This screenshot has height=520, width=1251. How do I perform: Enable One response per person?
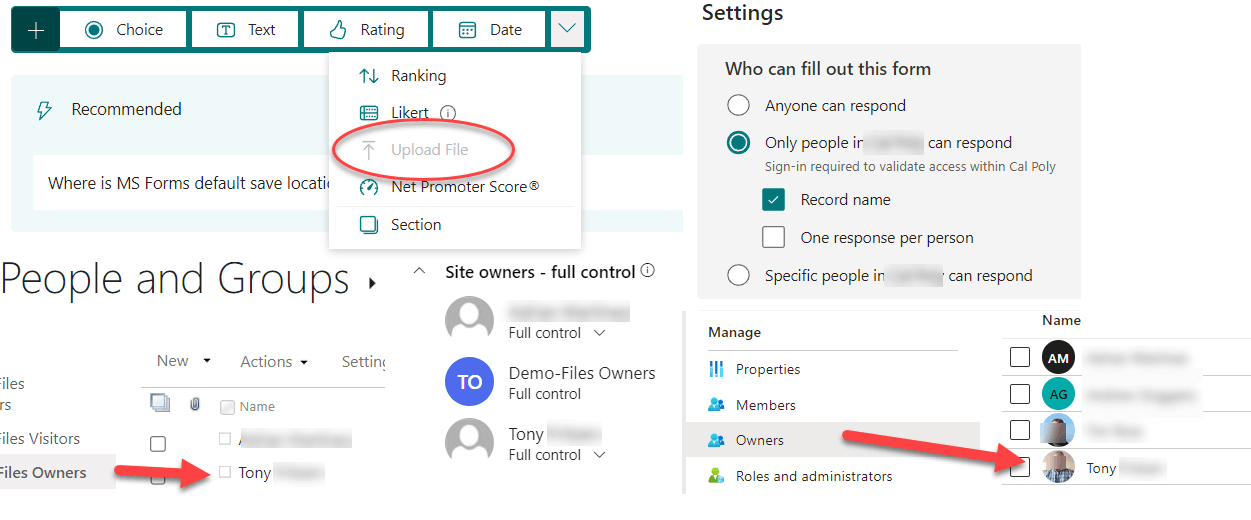pyautogui.click(x=773, y=237)
